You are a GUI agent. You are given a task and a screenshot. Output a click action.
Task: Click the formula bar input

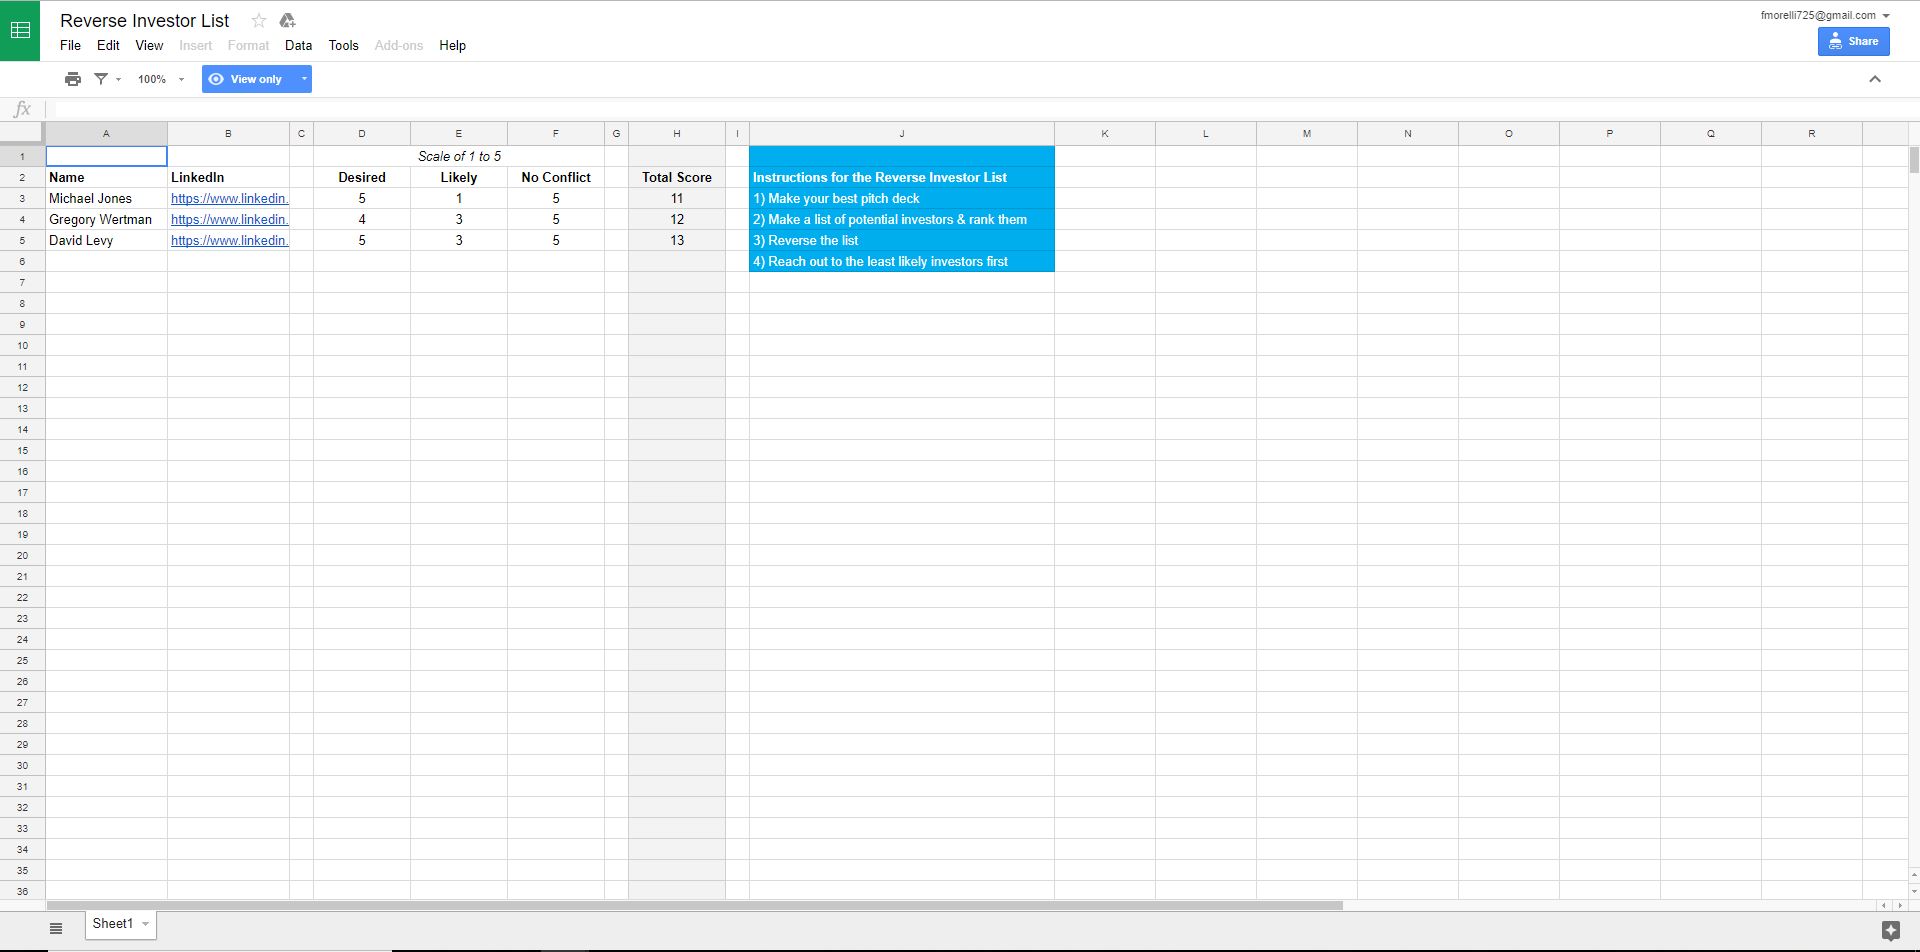[980, 109]
